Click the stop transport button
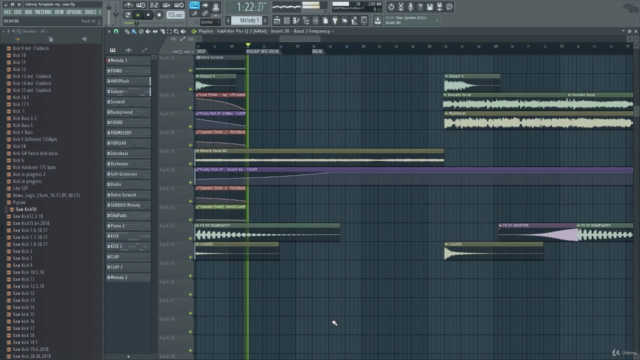Viewport: 640px width, 360px height. (148, 15)
